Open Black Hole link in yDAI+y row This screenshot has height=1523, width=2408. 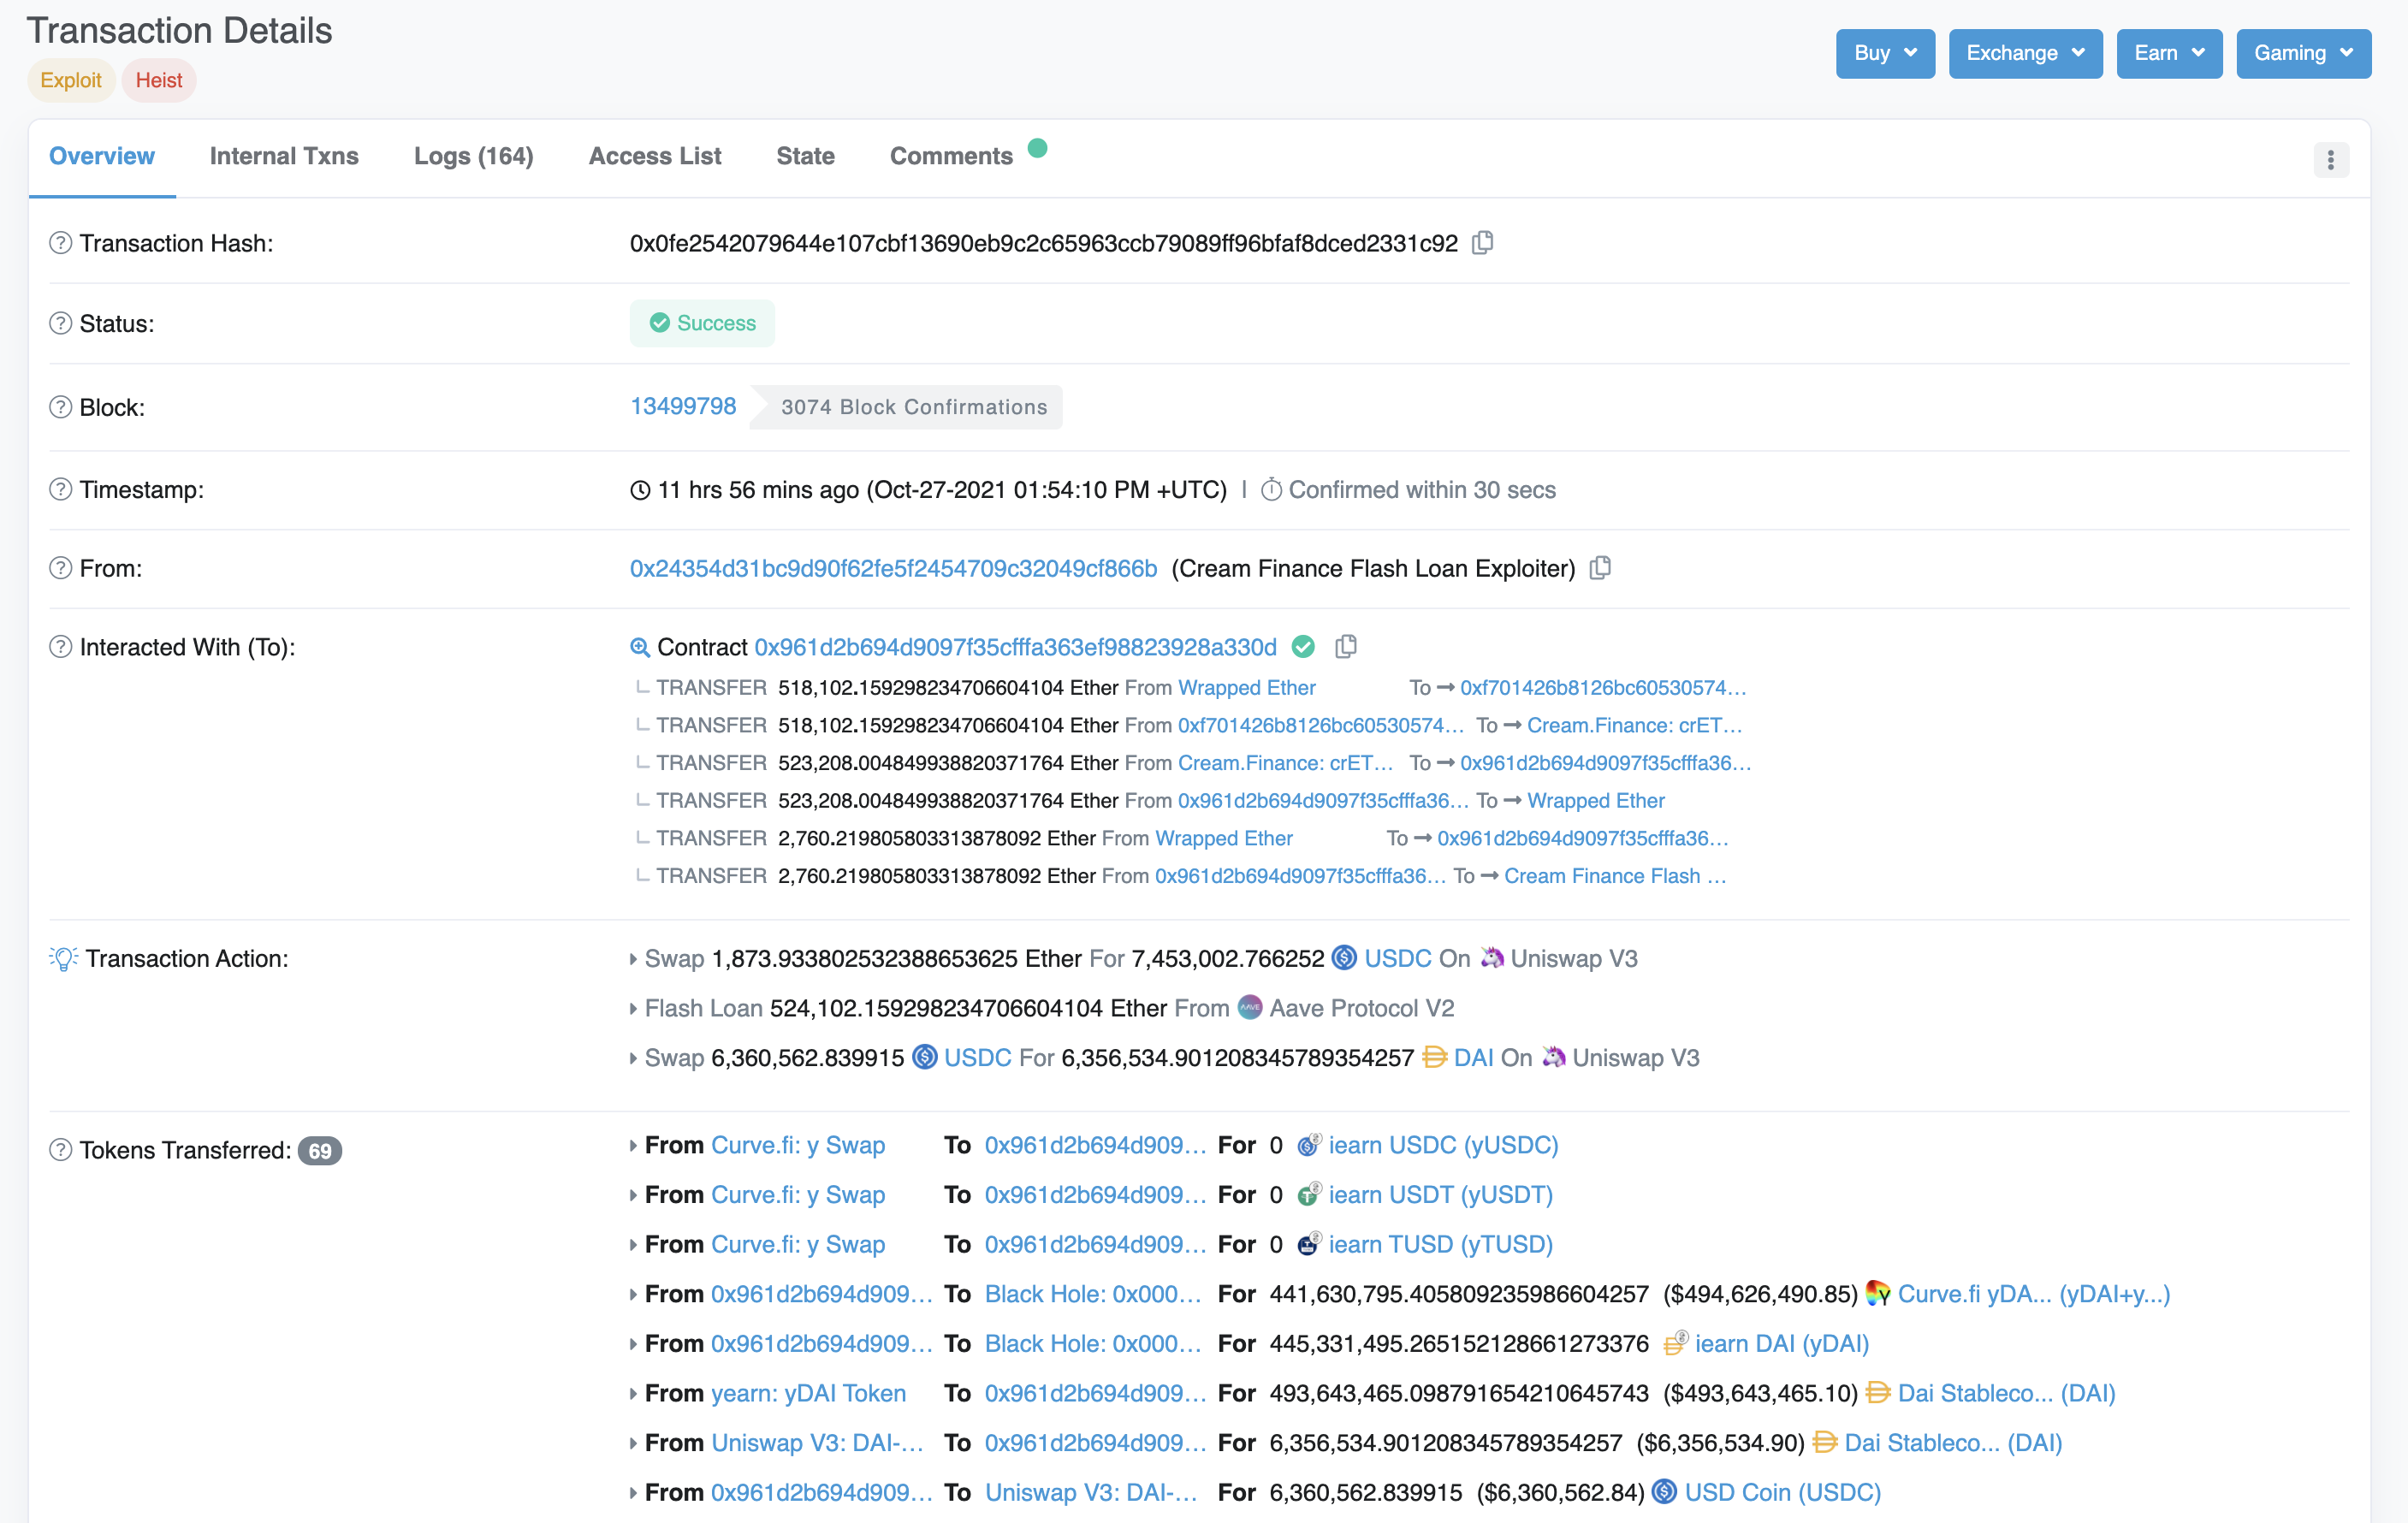(1092, 1294)
